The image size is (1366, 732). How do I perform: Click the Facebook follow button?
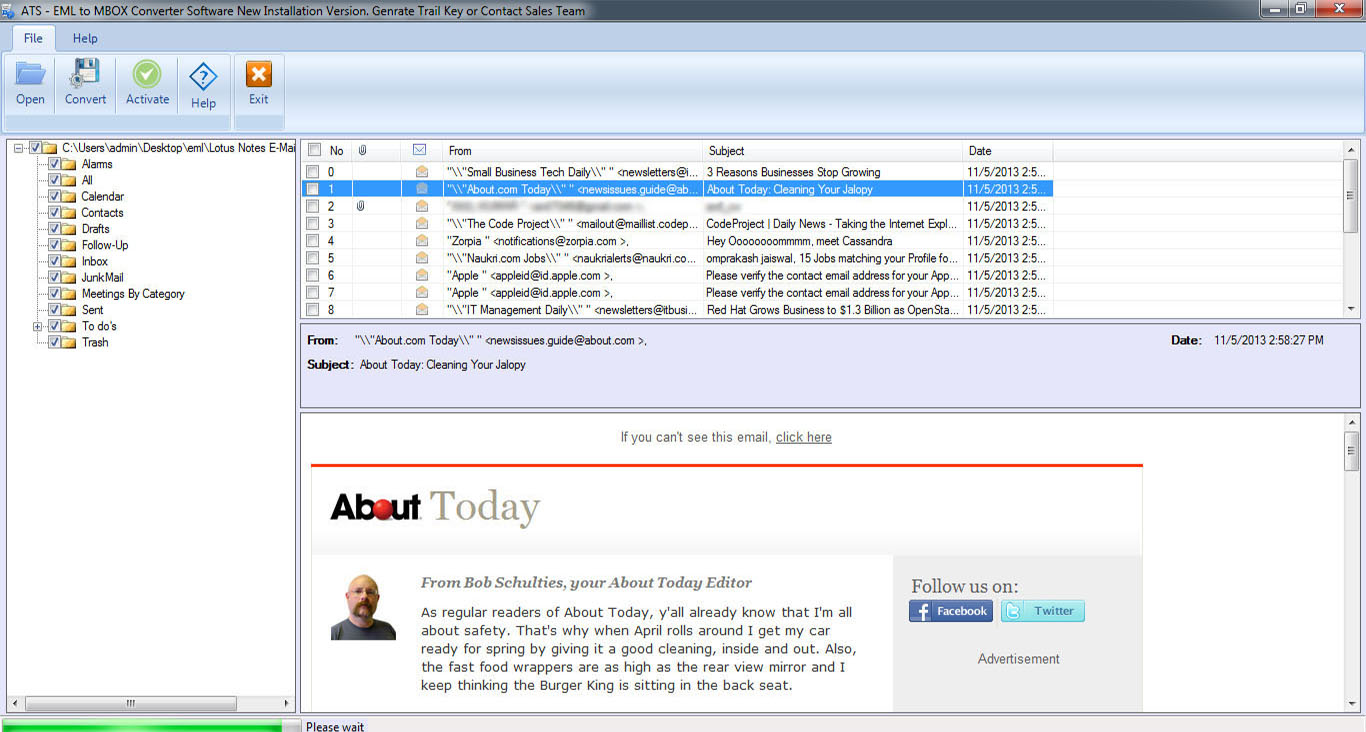[x=951, y=611]
